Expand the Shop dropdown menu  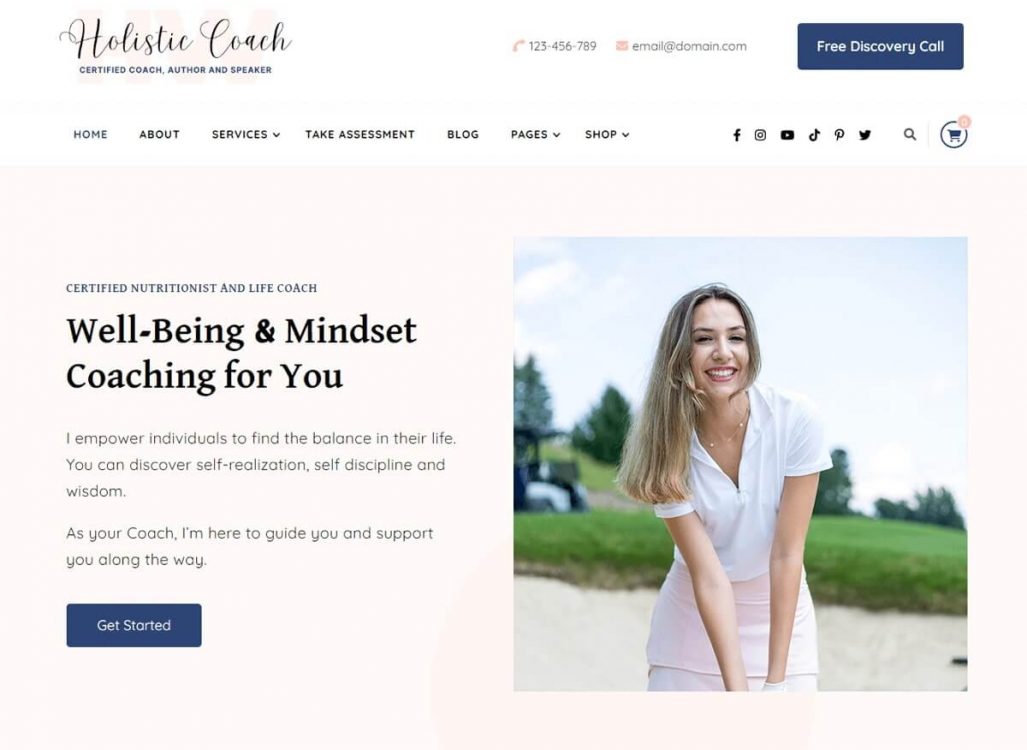point(607,134)
